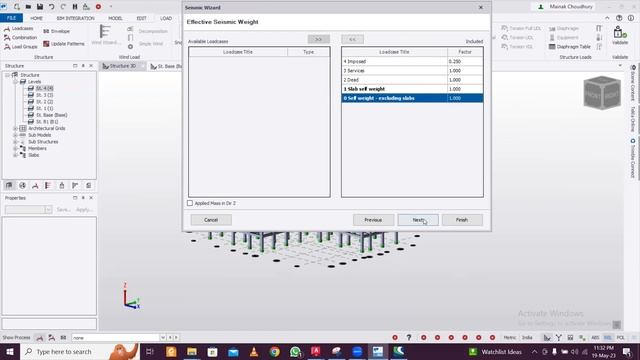Open the FILE menu
The image size is (640, 360).
tap(11, 18)
